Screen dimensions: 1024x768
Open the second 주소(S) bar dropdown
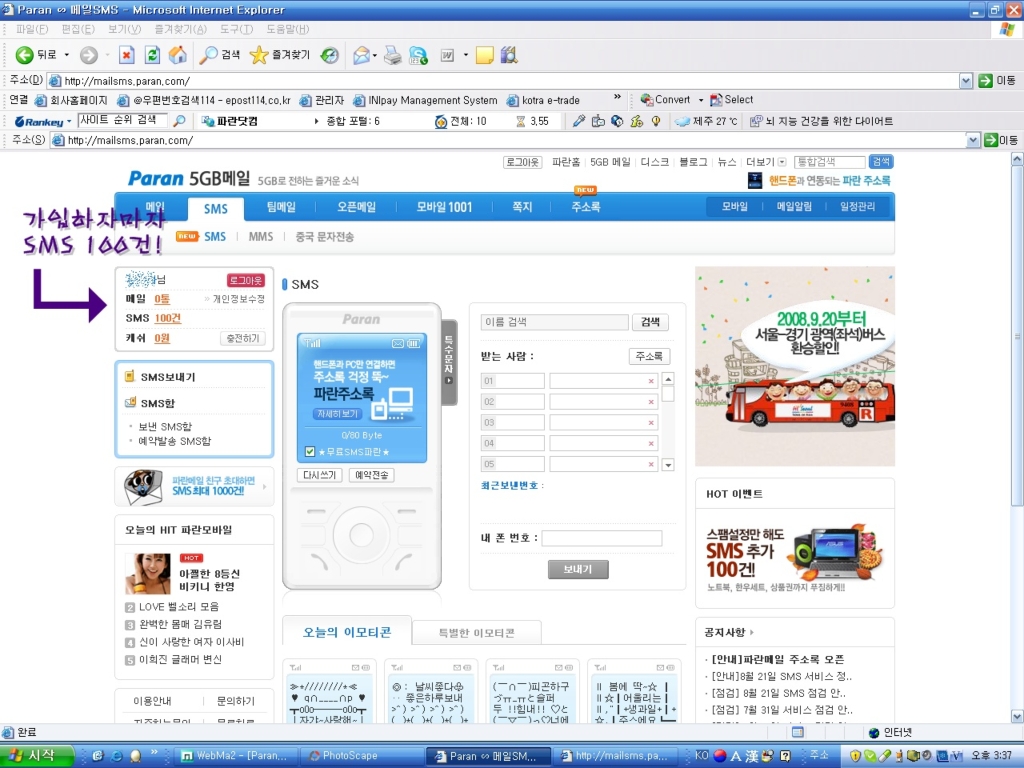[973, 140]
